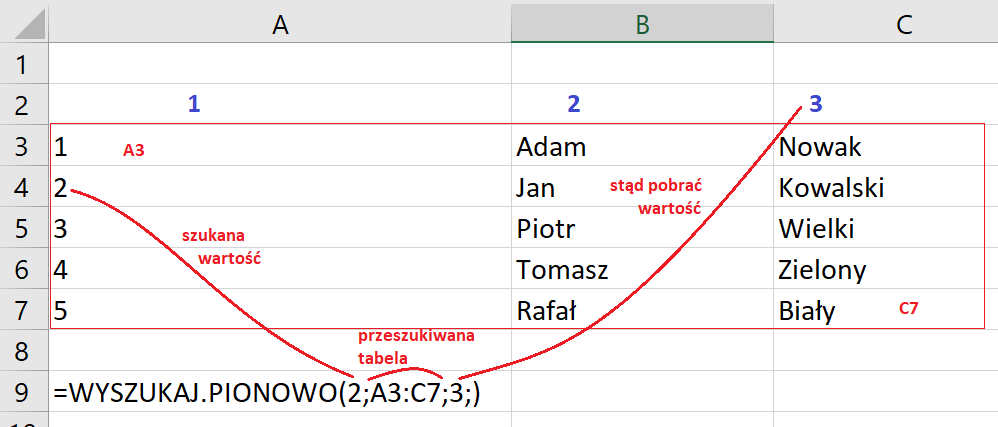Select column C header
This screenshot has height=427, width=998.
904,24
